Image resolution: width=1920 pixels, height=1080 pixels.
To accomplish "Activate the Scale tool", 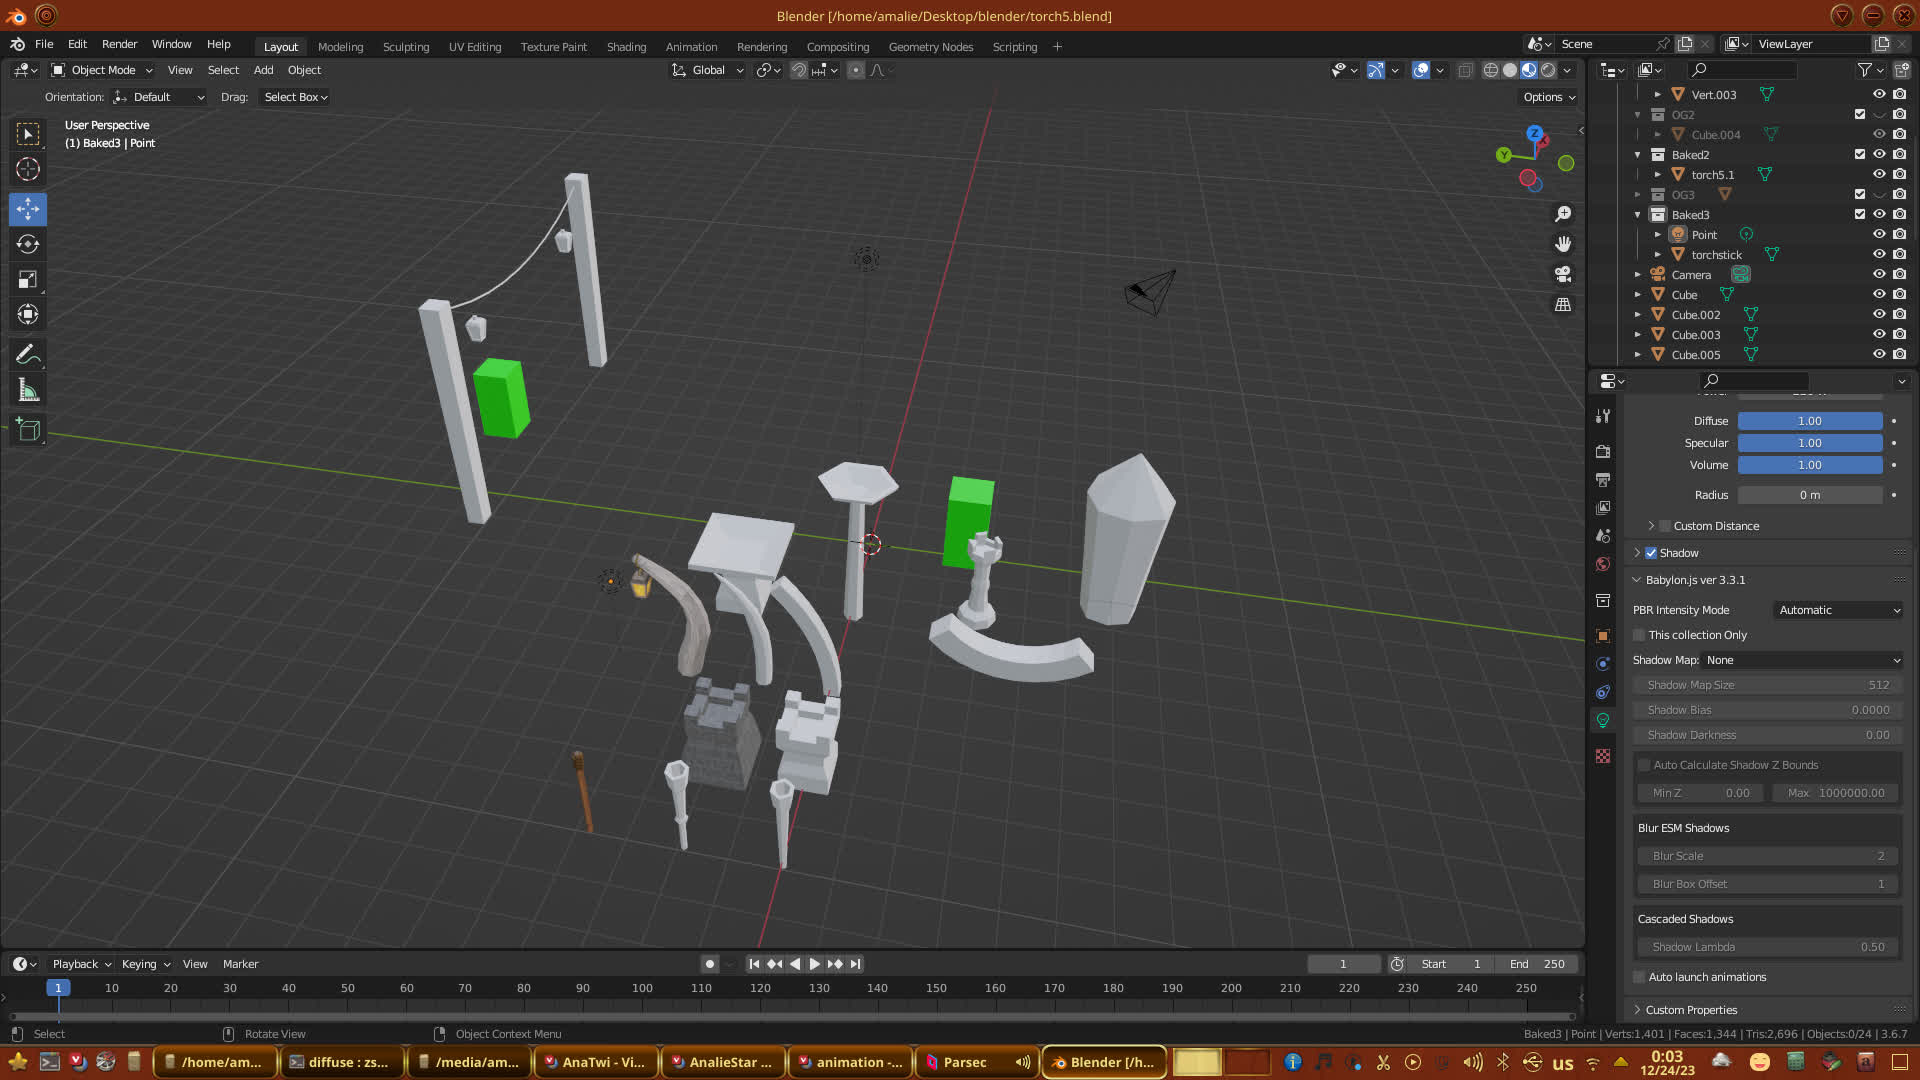I will tap(28, 280).
